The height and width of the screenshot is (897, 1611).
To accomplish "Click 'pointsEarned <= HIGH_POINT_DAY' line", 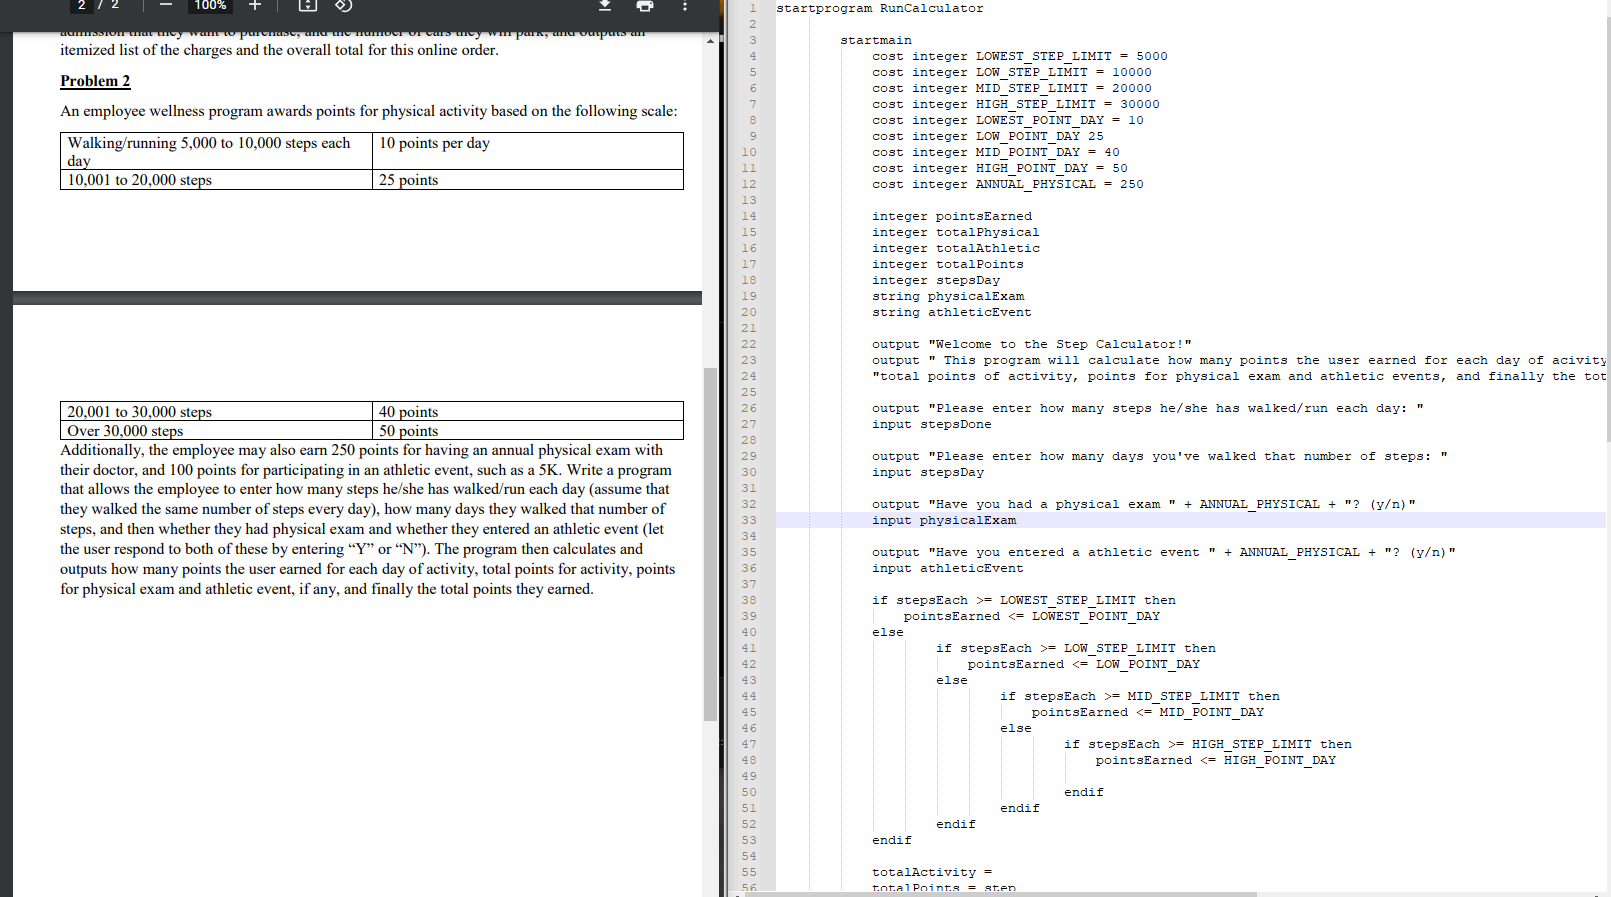I will [x=1216, y=760].
